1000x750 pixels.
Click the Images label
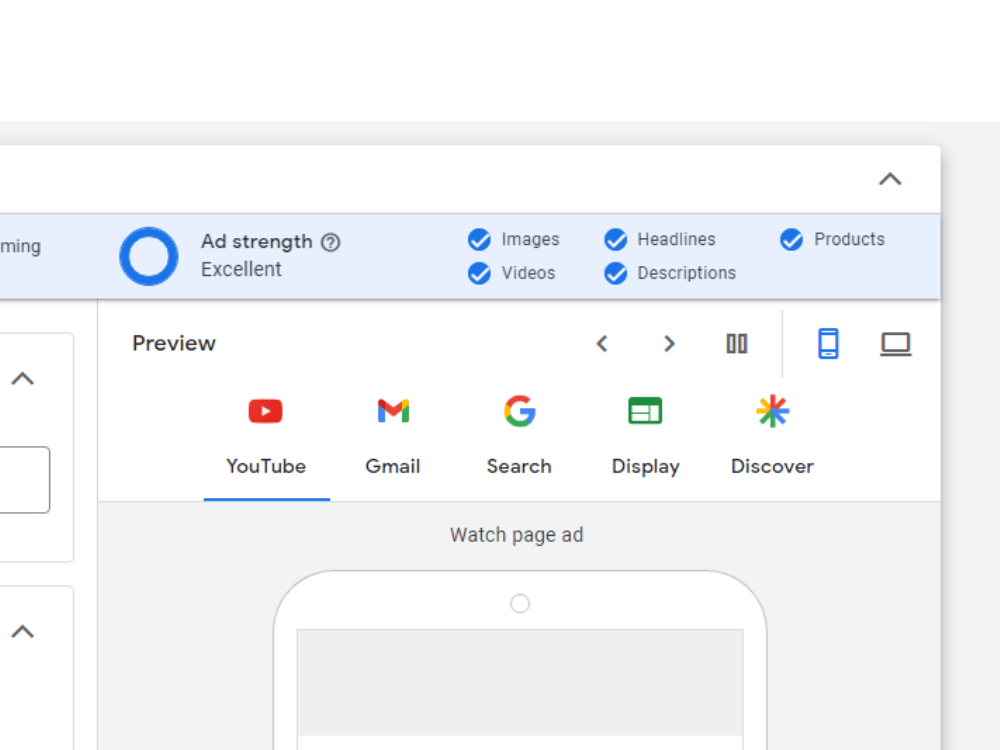tap(530, 239)
